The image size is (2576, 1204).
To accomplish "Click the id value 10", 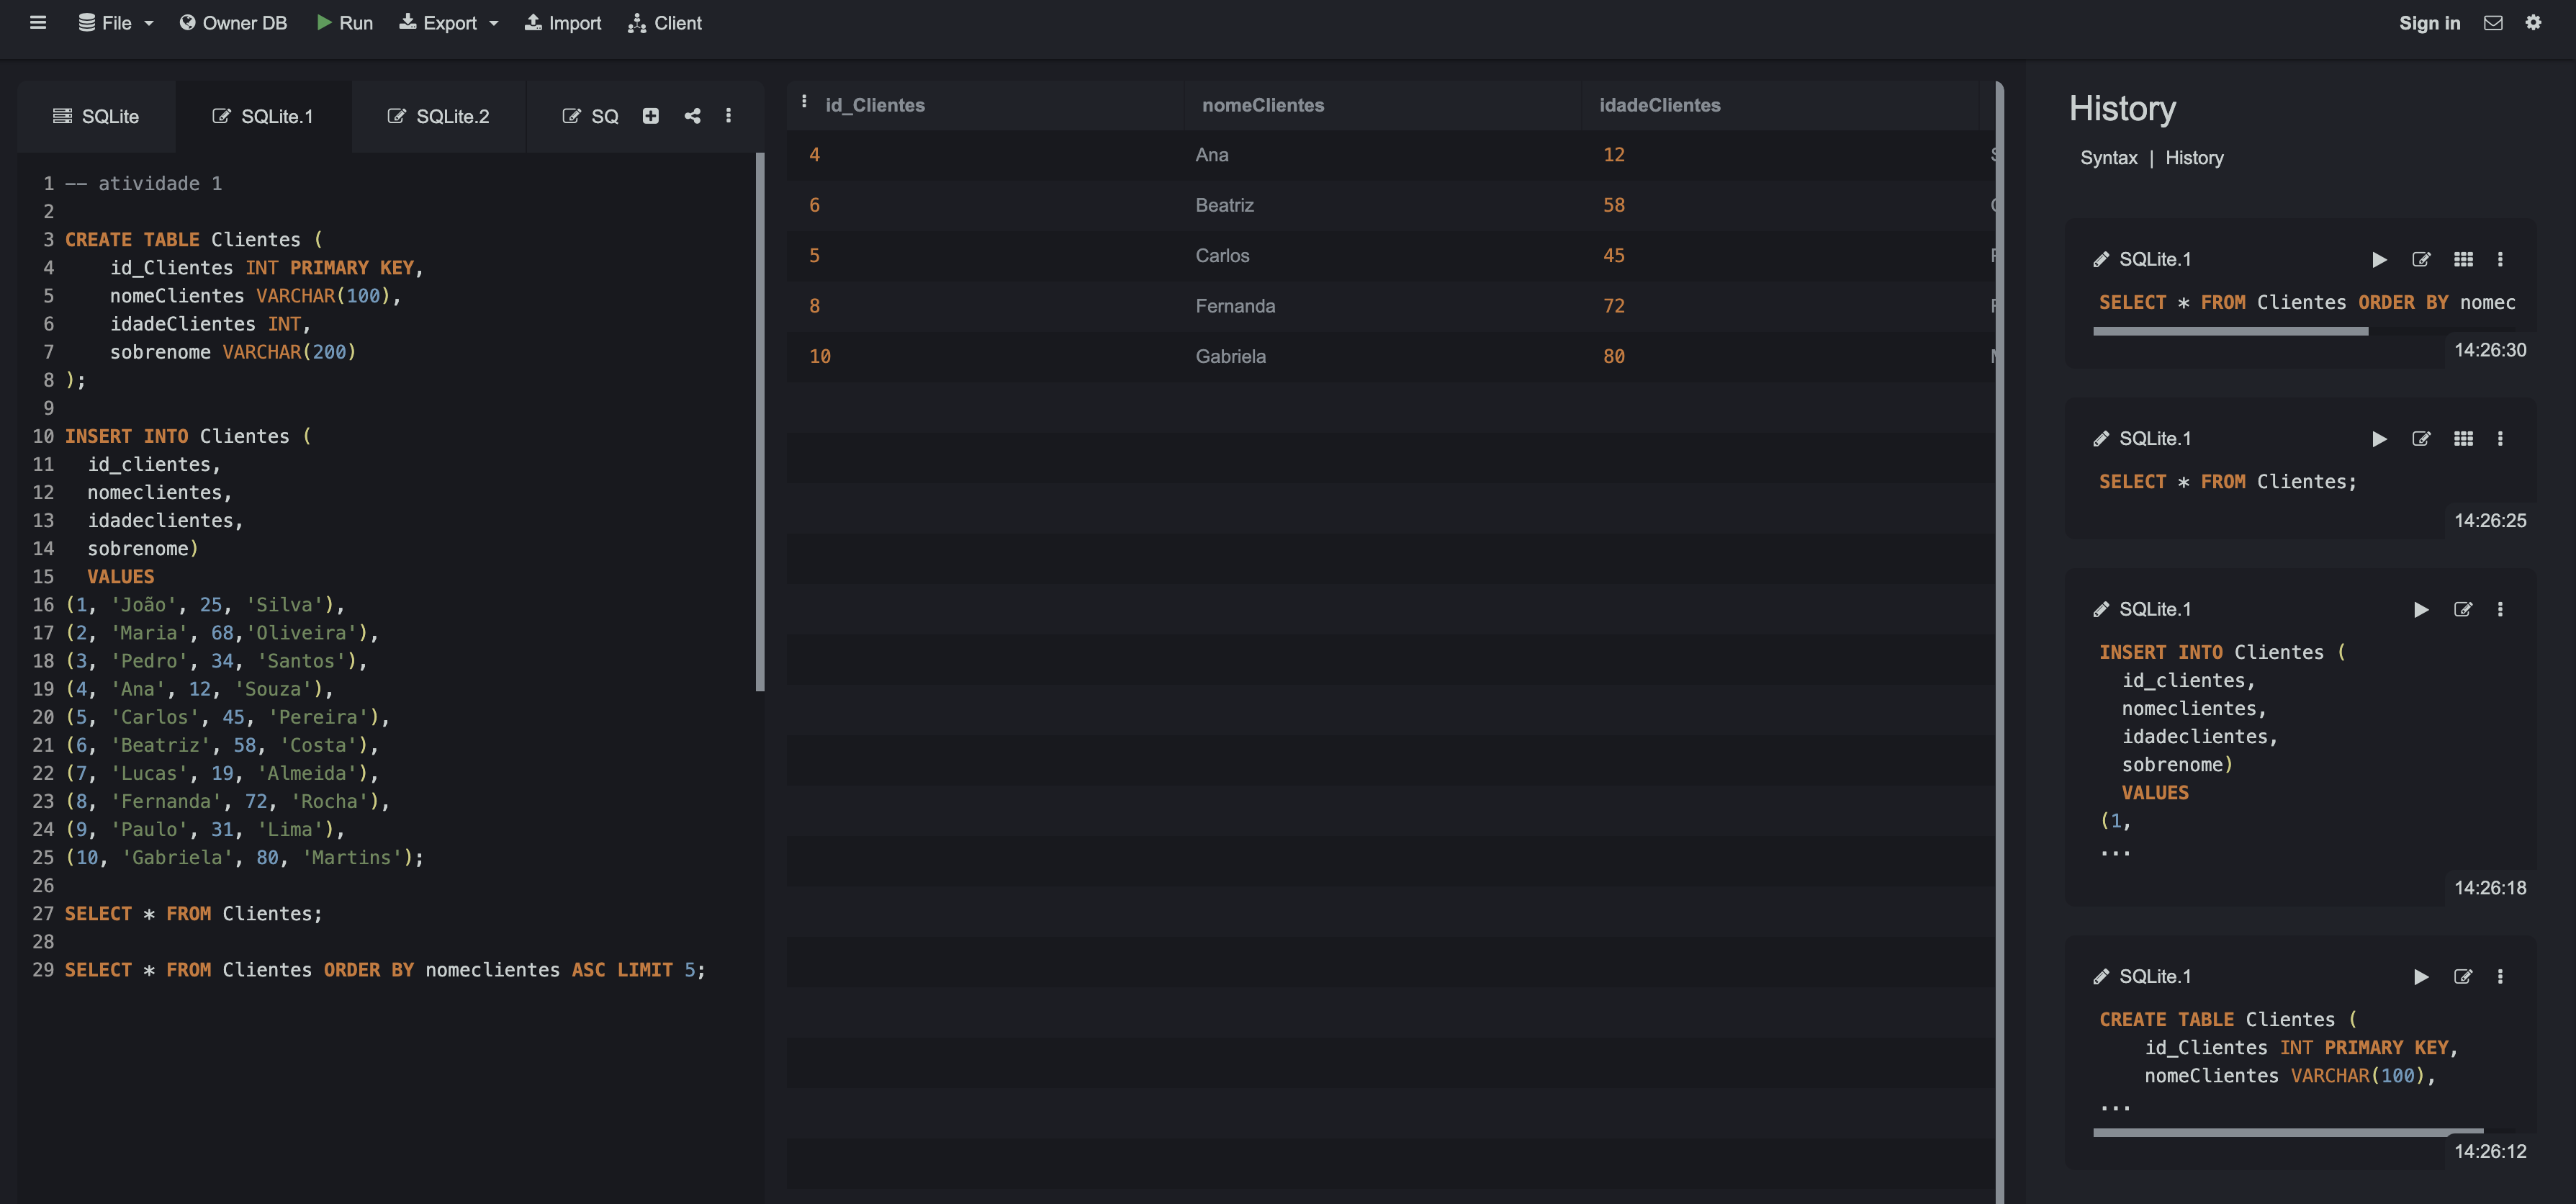I will pyautogui.click(x=820, y=356).
